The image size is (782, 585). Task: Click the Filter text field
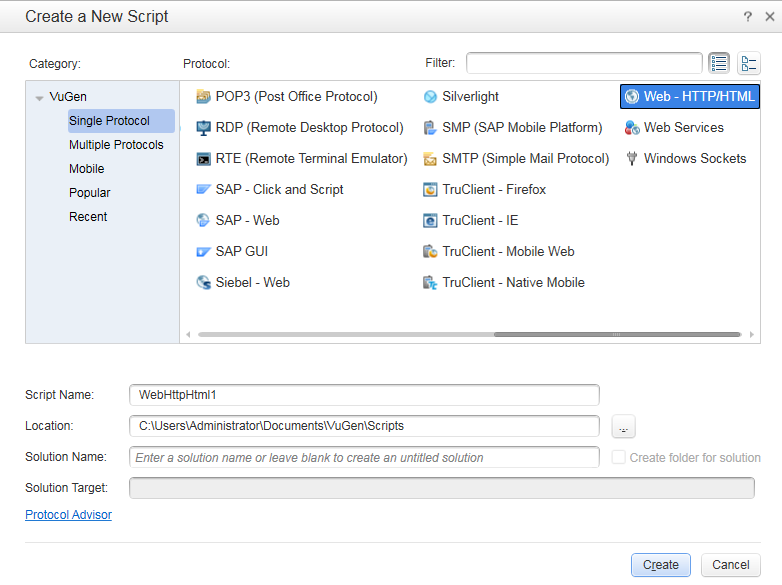584,63
